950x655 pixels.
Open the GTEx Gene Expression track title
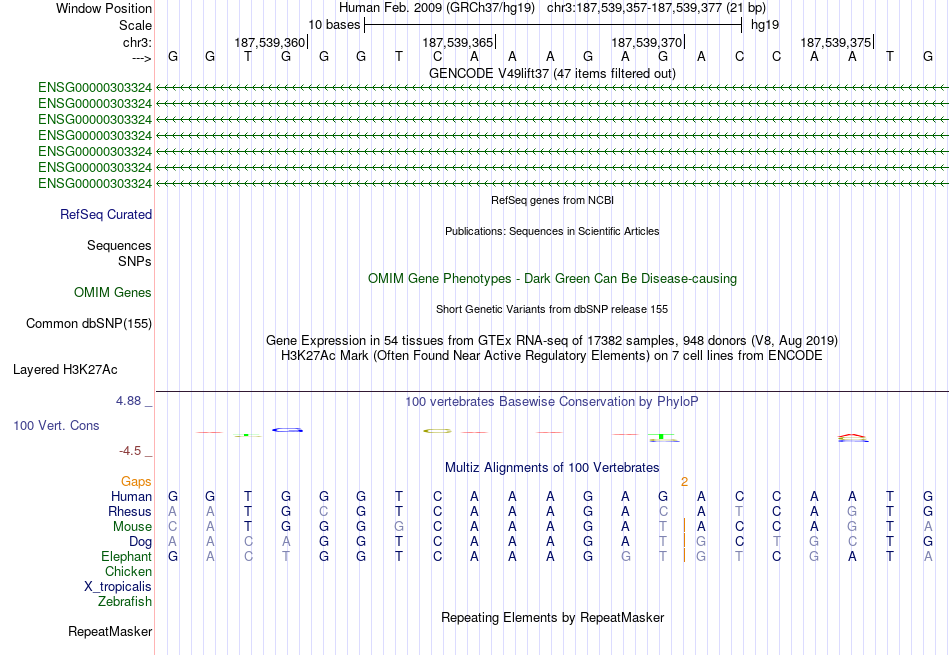(x=552, y=341)
